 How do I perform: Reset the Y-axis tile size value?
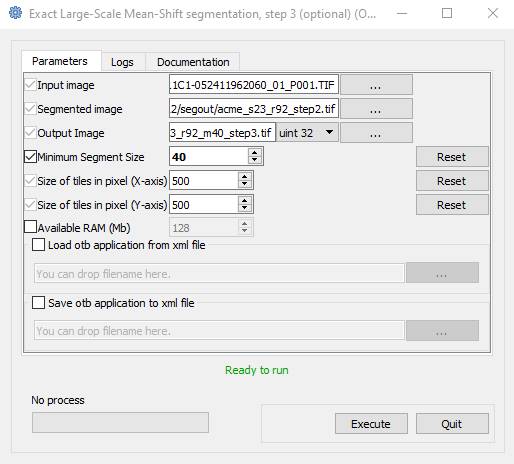point(452,205)
